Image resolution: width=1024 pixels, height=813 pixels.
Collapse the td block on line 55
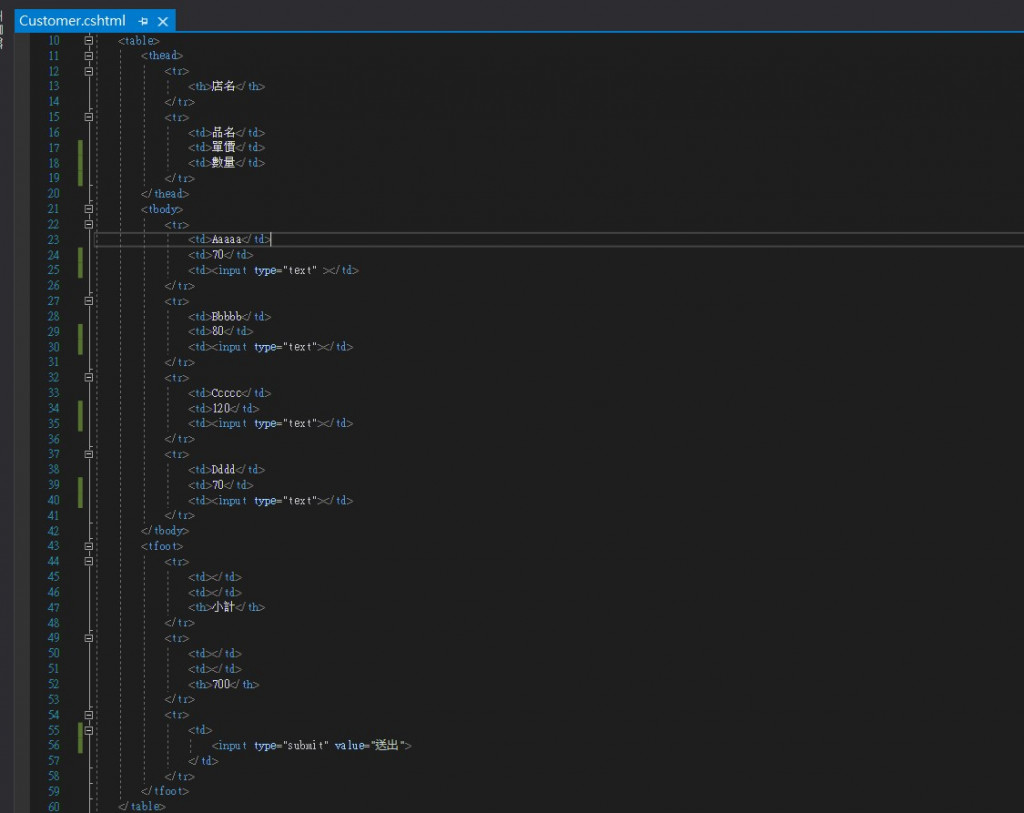(x=89, y=730)
